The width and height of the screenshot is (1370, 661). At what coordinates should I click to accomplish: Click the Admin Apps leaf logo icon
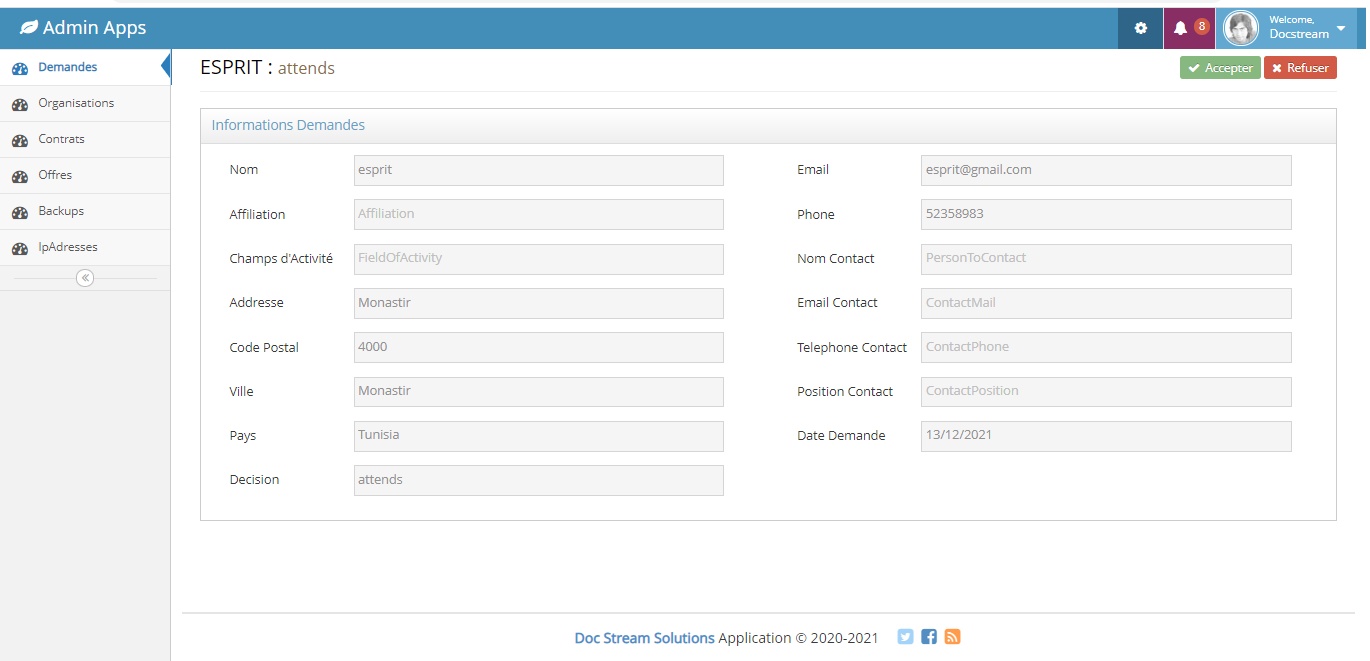29,28
